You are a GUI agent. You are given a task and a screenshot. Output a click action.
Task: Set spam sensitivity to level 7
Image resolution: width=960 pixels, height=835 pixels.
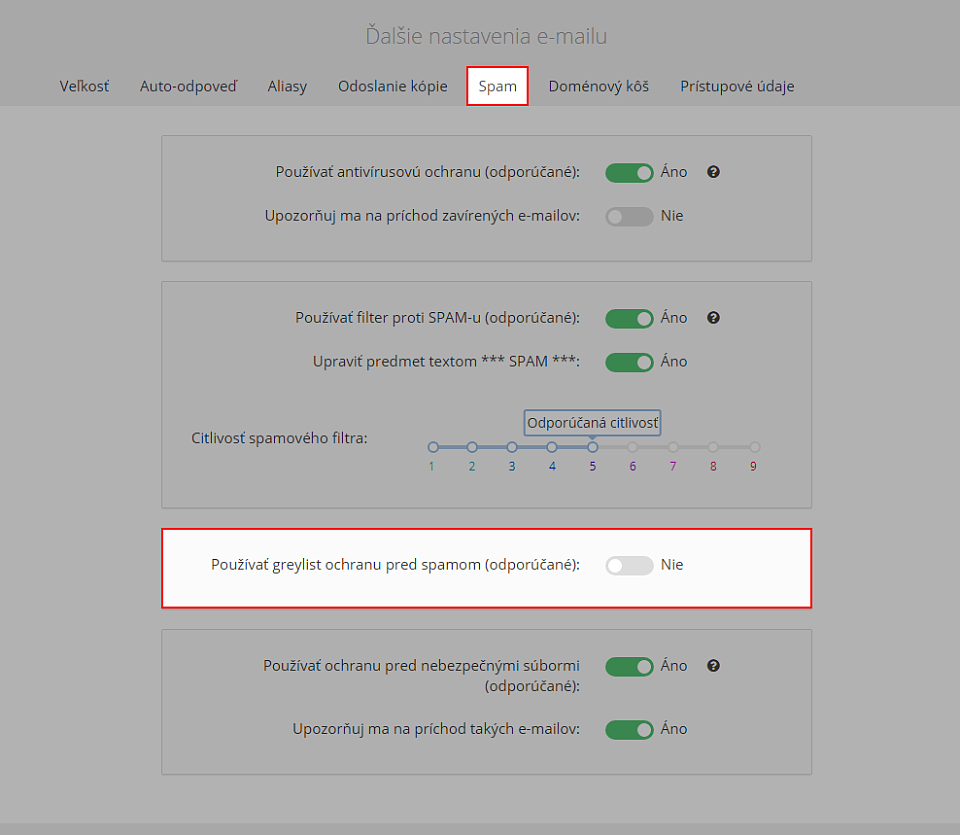pyautogui.click(x=673, y=447)
